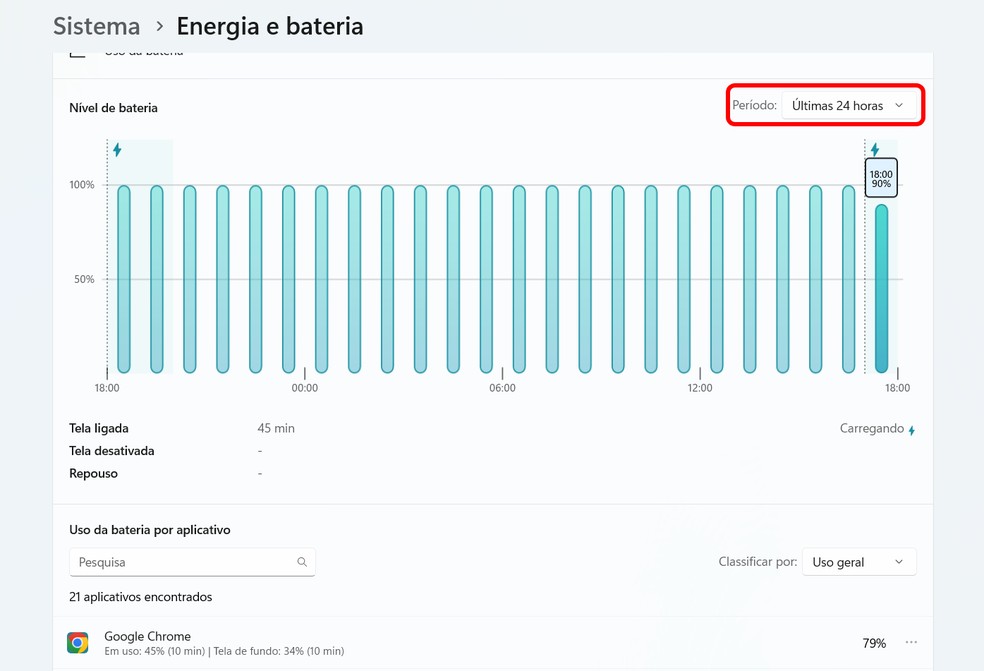Click the 'Energia e bateria' page title

tap(270, 26)
